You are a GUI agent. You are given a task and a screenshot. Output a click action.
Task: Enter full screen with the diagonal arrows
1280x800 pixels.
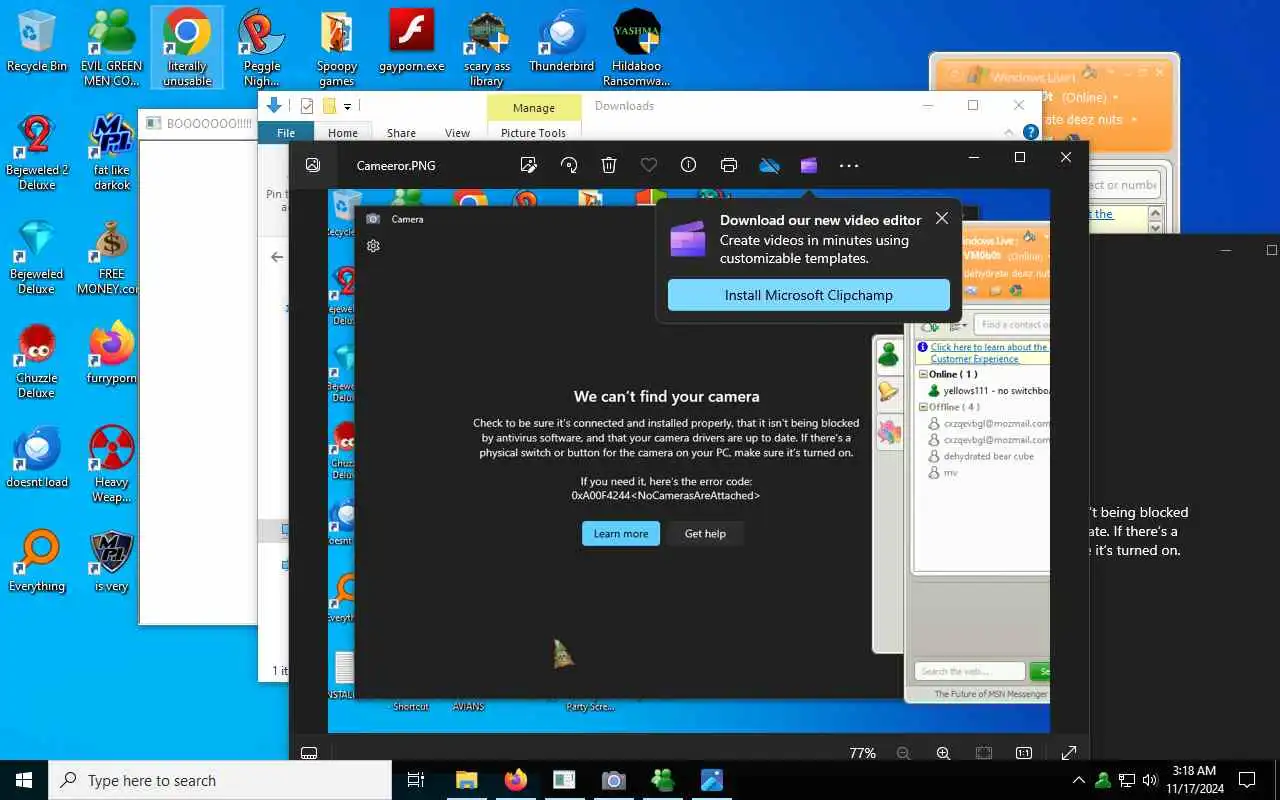1068,753
